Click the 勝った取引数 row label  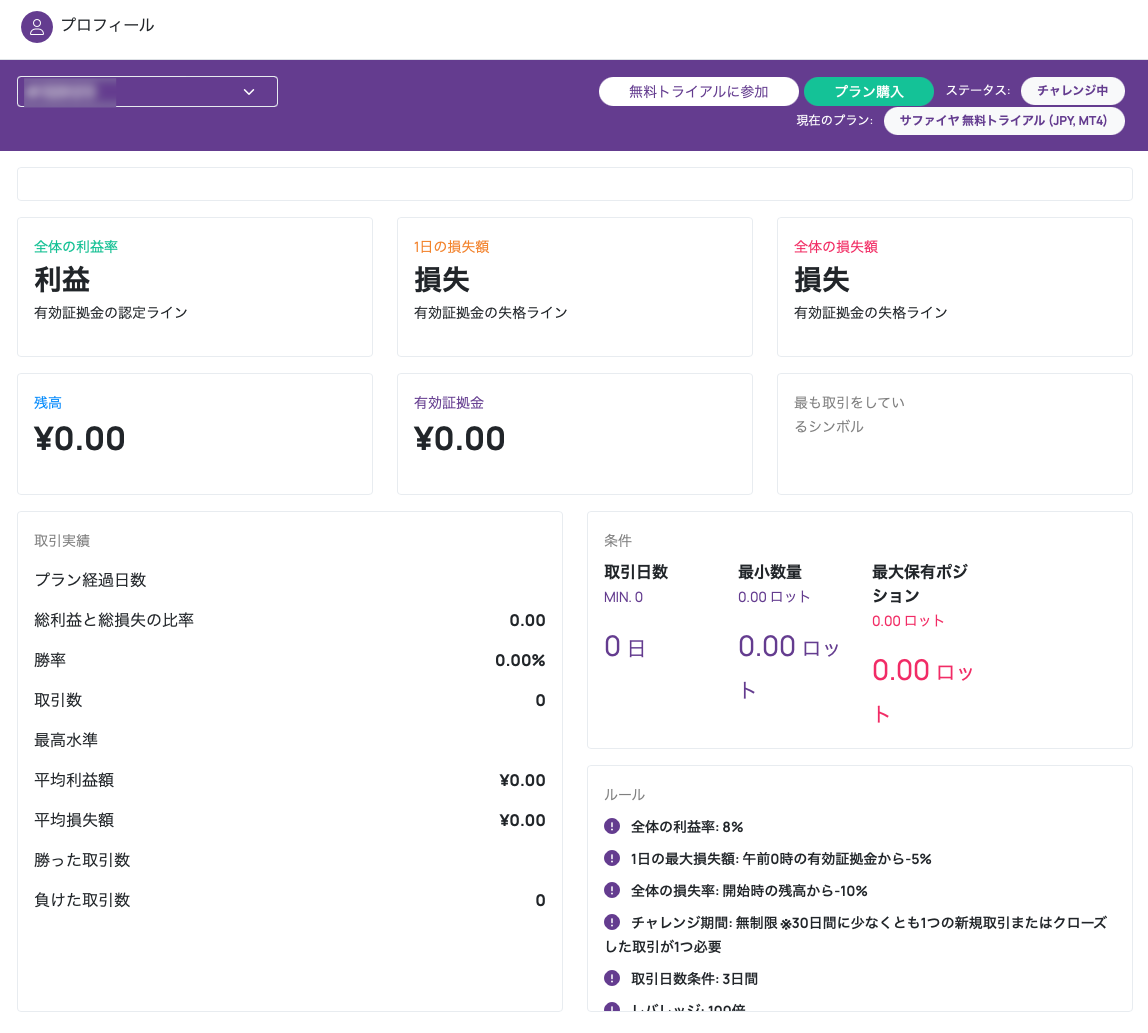[x=82, y=860]
